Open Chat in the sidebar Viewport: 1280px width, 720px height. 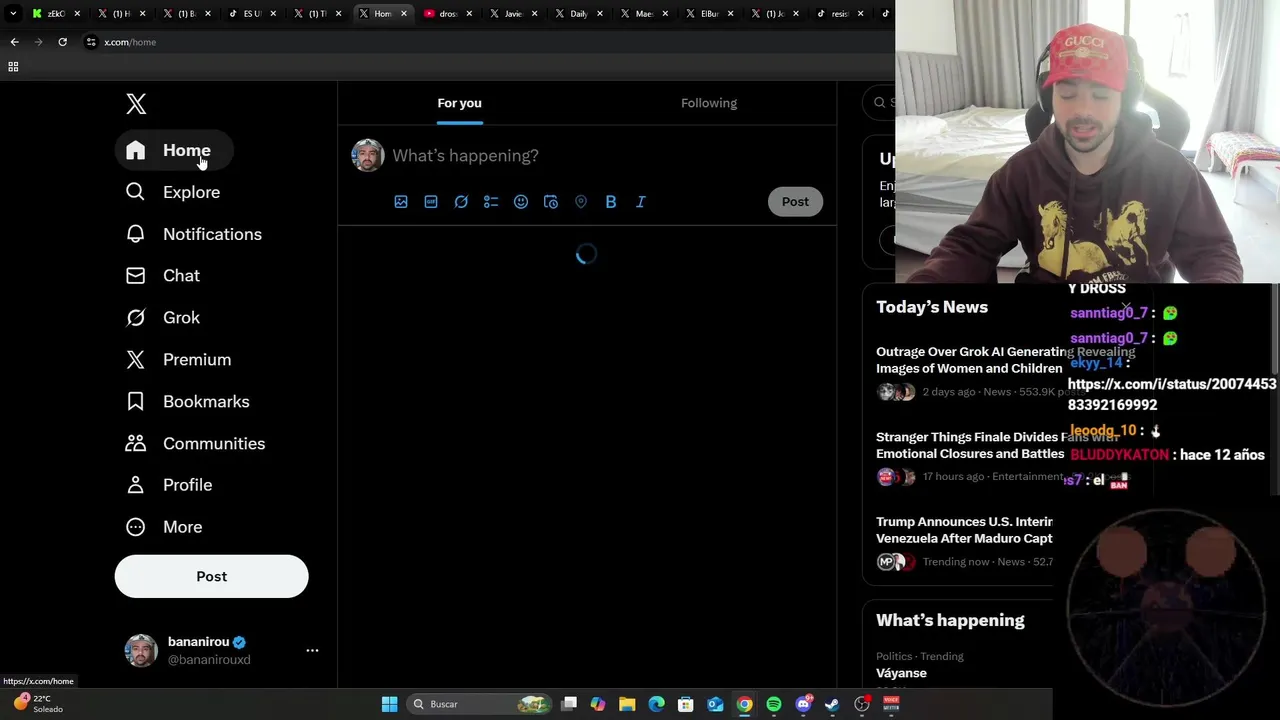click(x=163, y=276)
